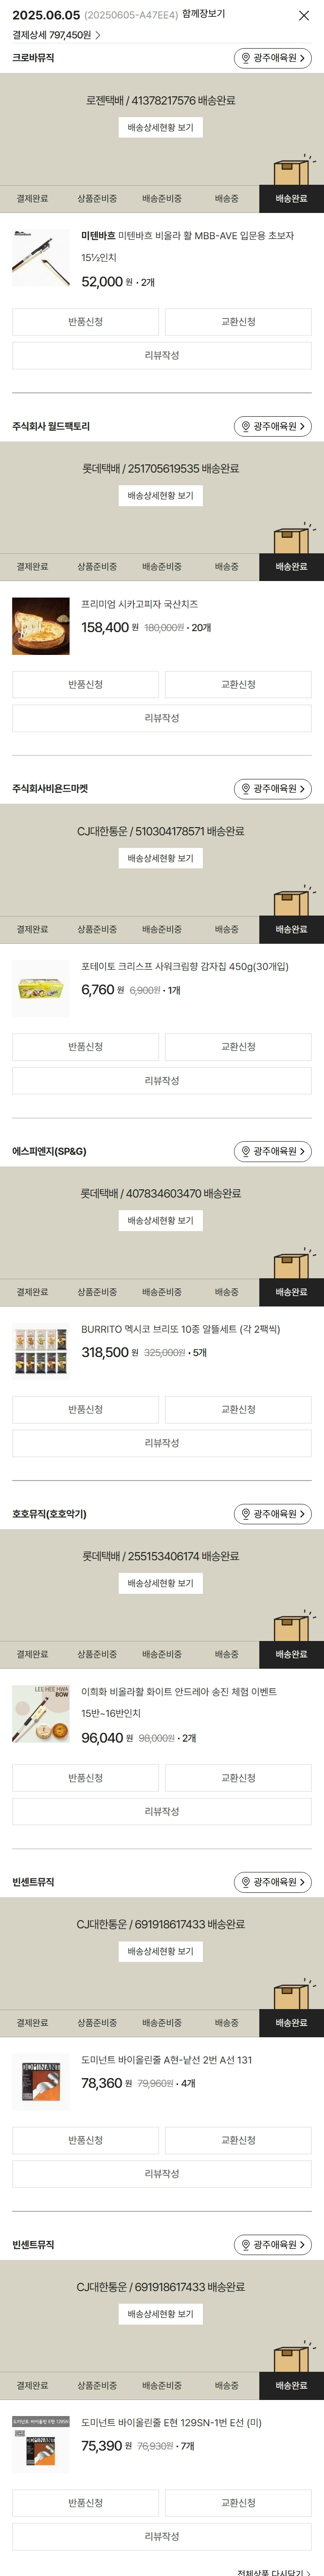Open 광주애육원 location for 크로바뮤직 seller
The width and height of the screenshot is (324, 2576).
point(273,59)
